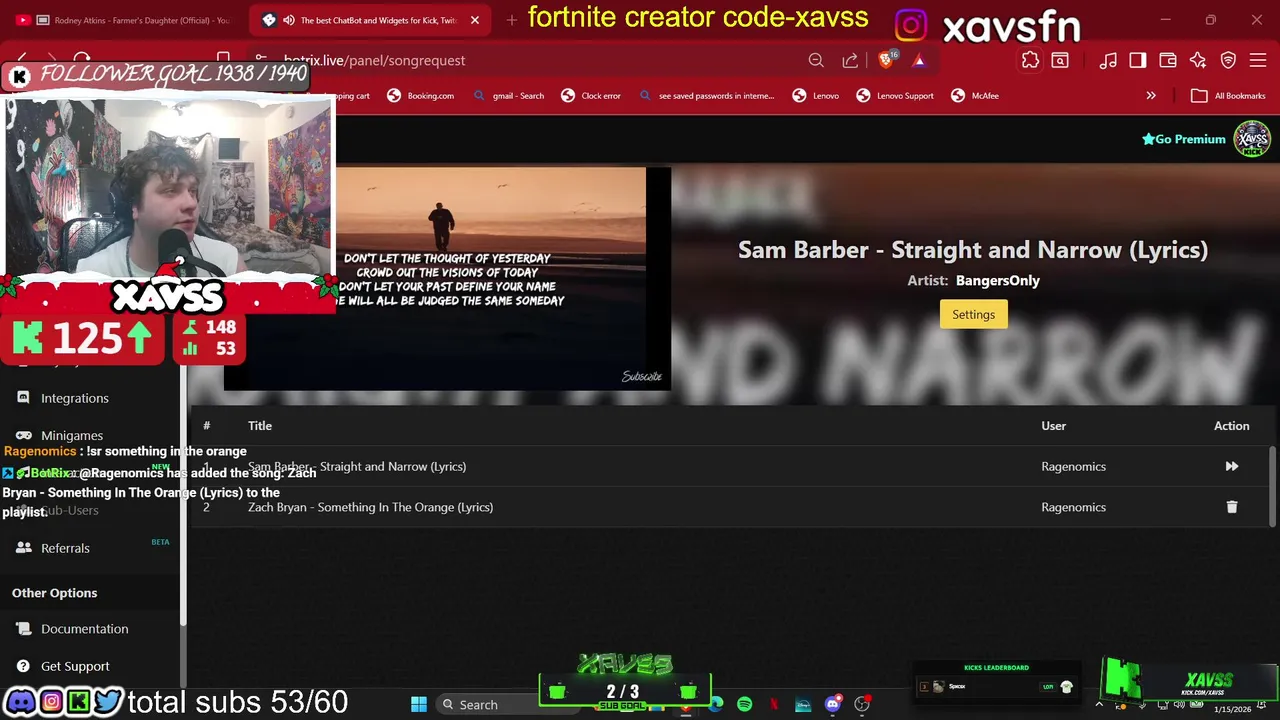The image size is (1280, 720).
Task: Open OBS Studio from the taskbar
Action: coord(861,704)
